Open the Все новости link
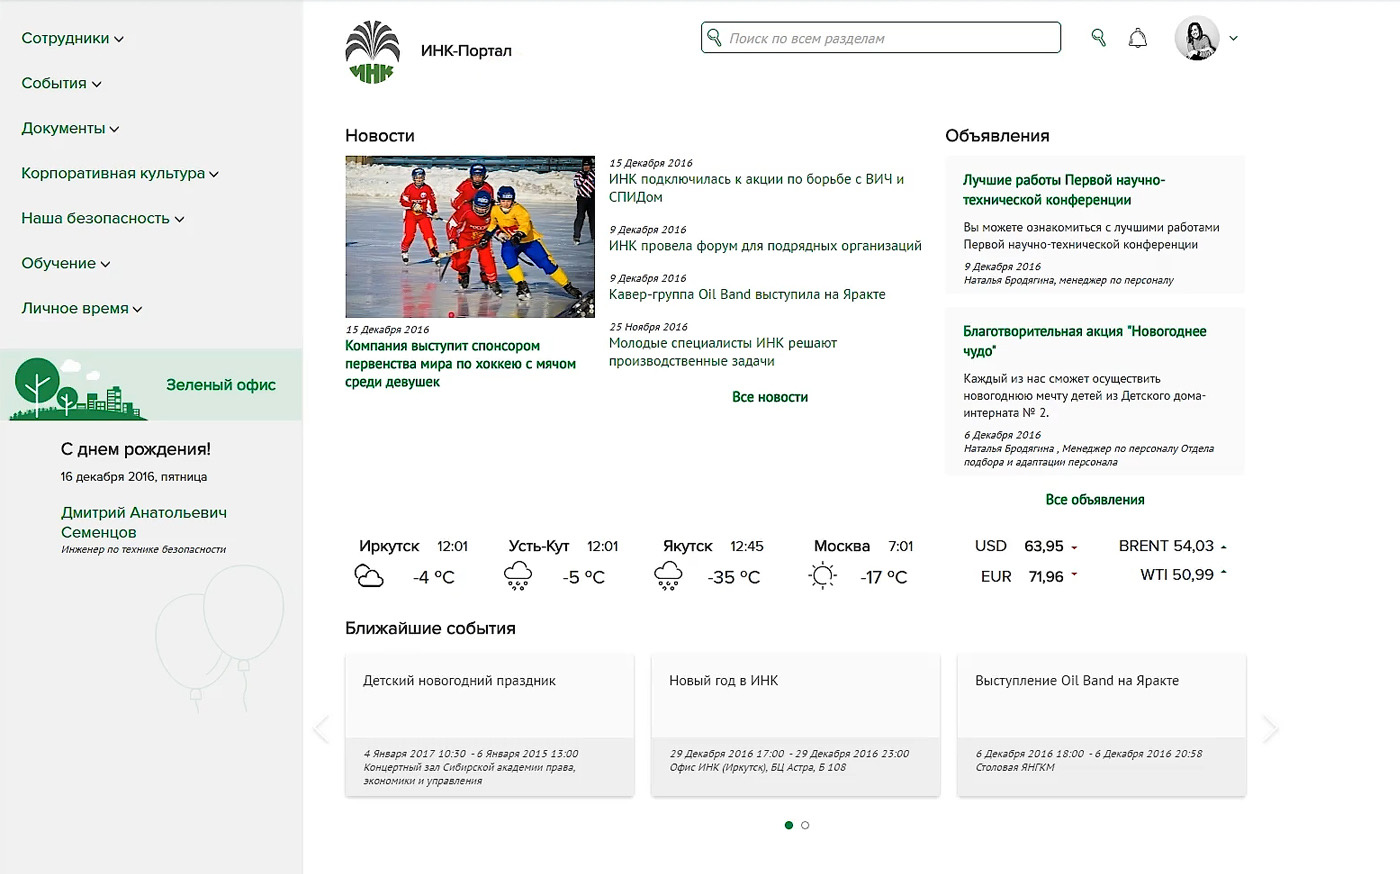Screen dimensions: 1400x874 pos(769,397)
